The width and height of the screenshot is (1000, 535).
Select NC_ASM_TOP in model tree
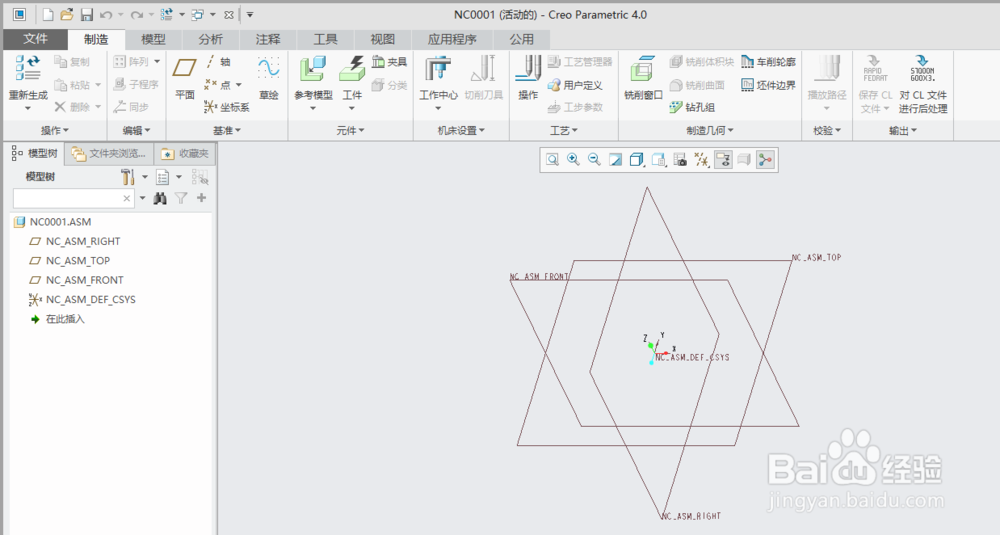click(x=78, y=260)
